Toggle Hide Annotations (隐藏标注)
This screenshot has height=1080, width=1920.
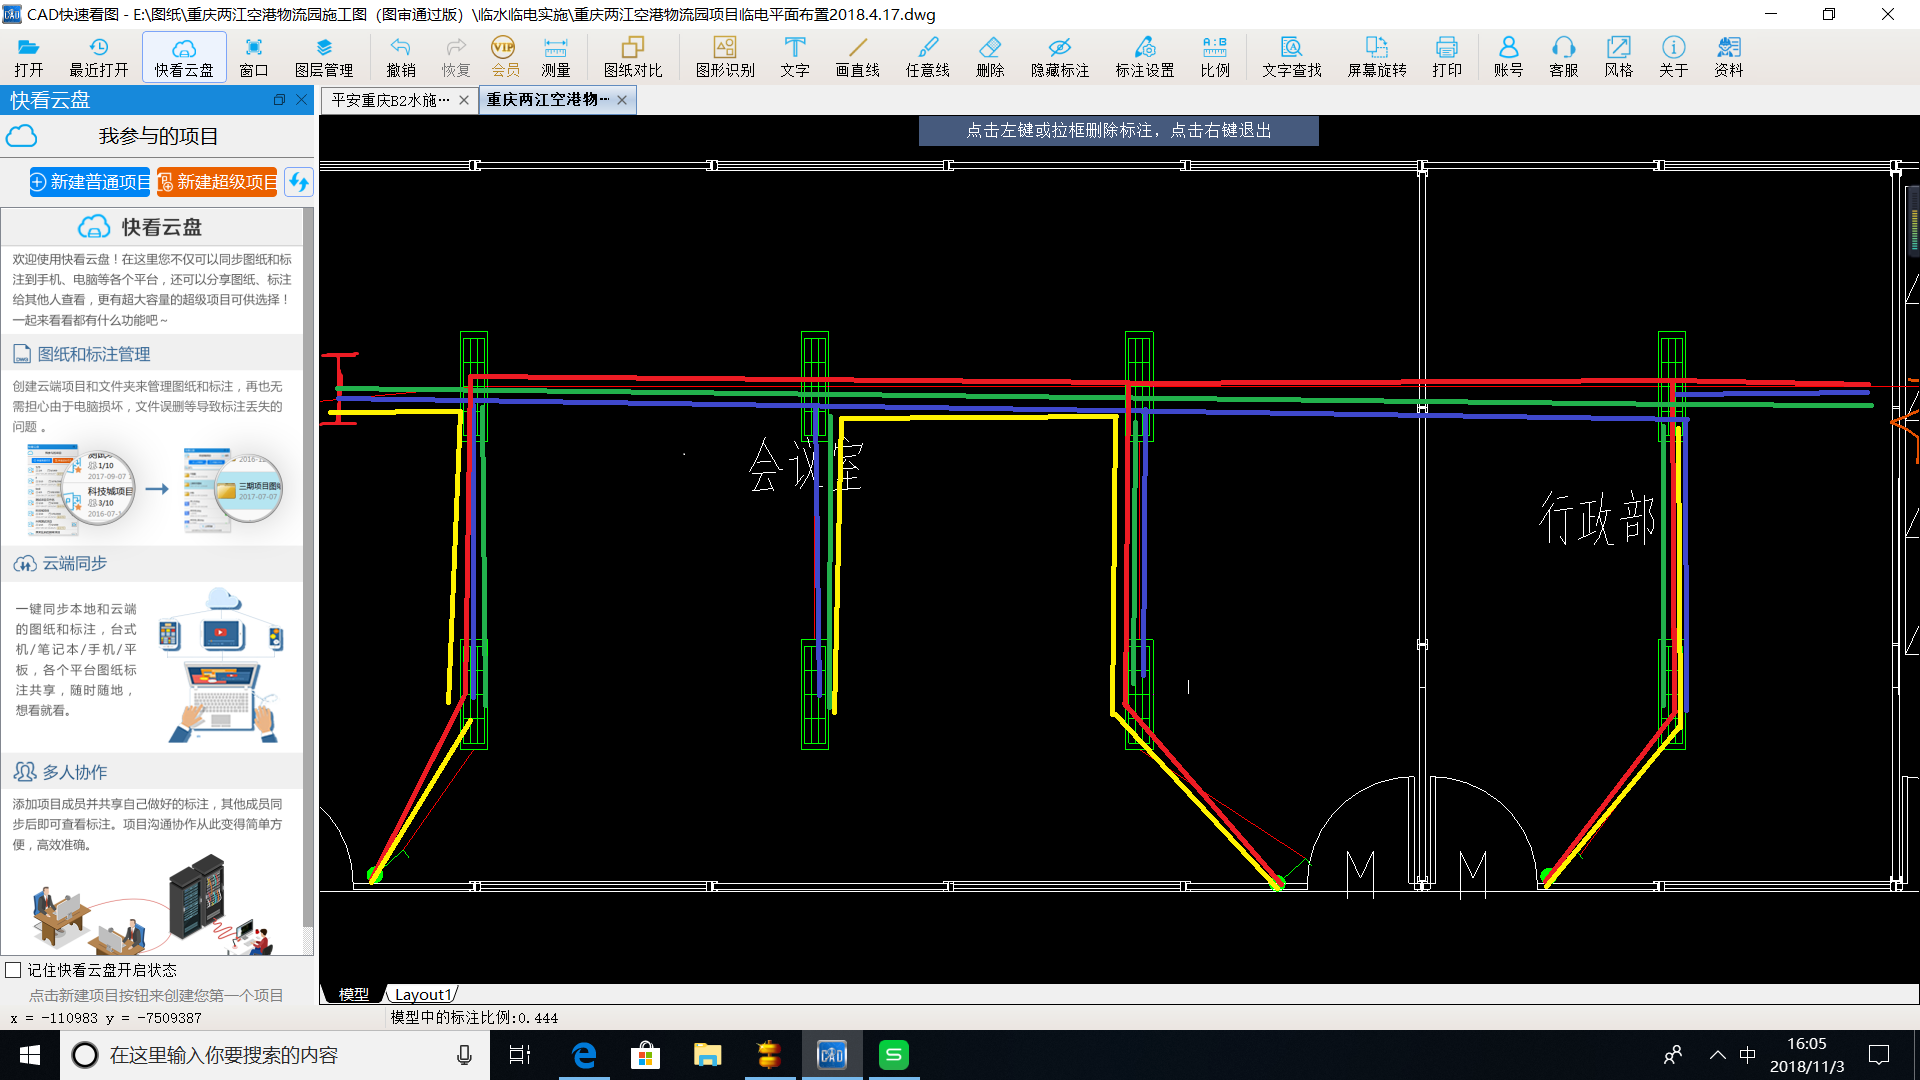click(1060, 57)
